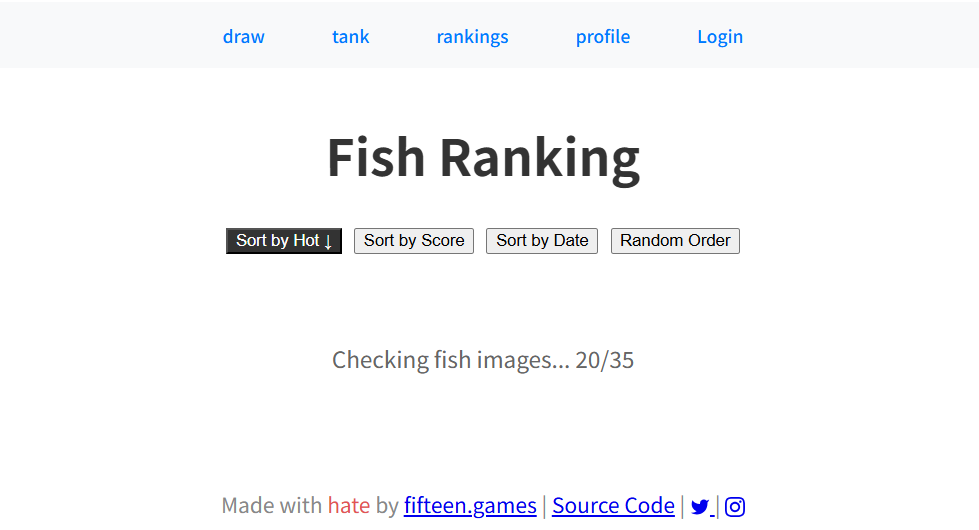The image size is (979, 530).
Task: Click the red word hate in footer
Action: point(349,505)
